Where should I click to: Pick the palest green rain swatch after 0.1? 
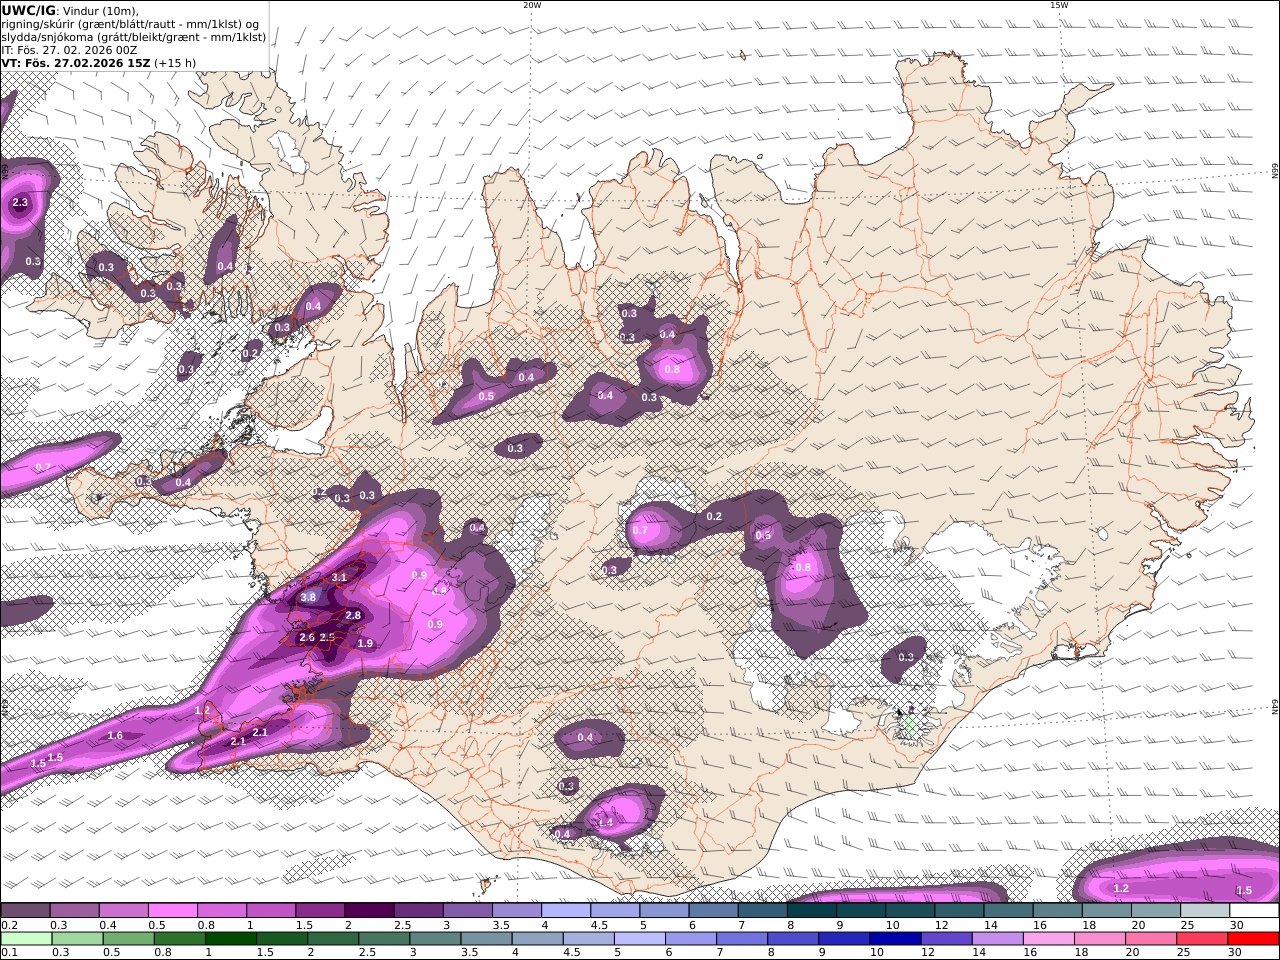tap(26, 939)
